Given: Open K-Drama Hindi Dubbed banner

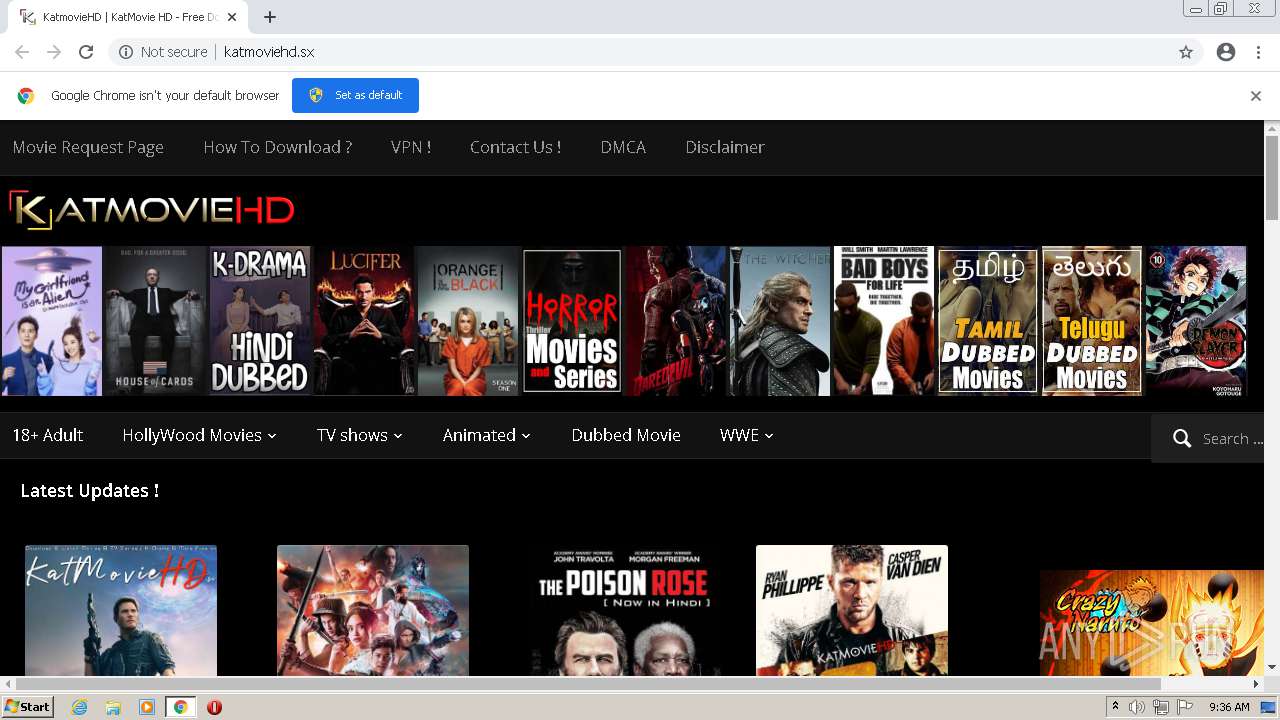Looking at the screenshot, I should (x=259, y=321).
